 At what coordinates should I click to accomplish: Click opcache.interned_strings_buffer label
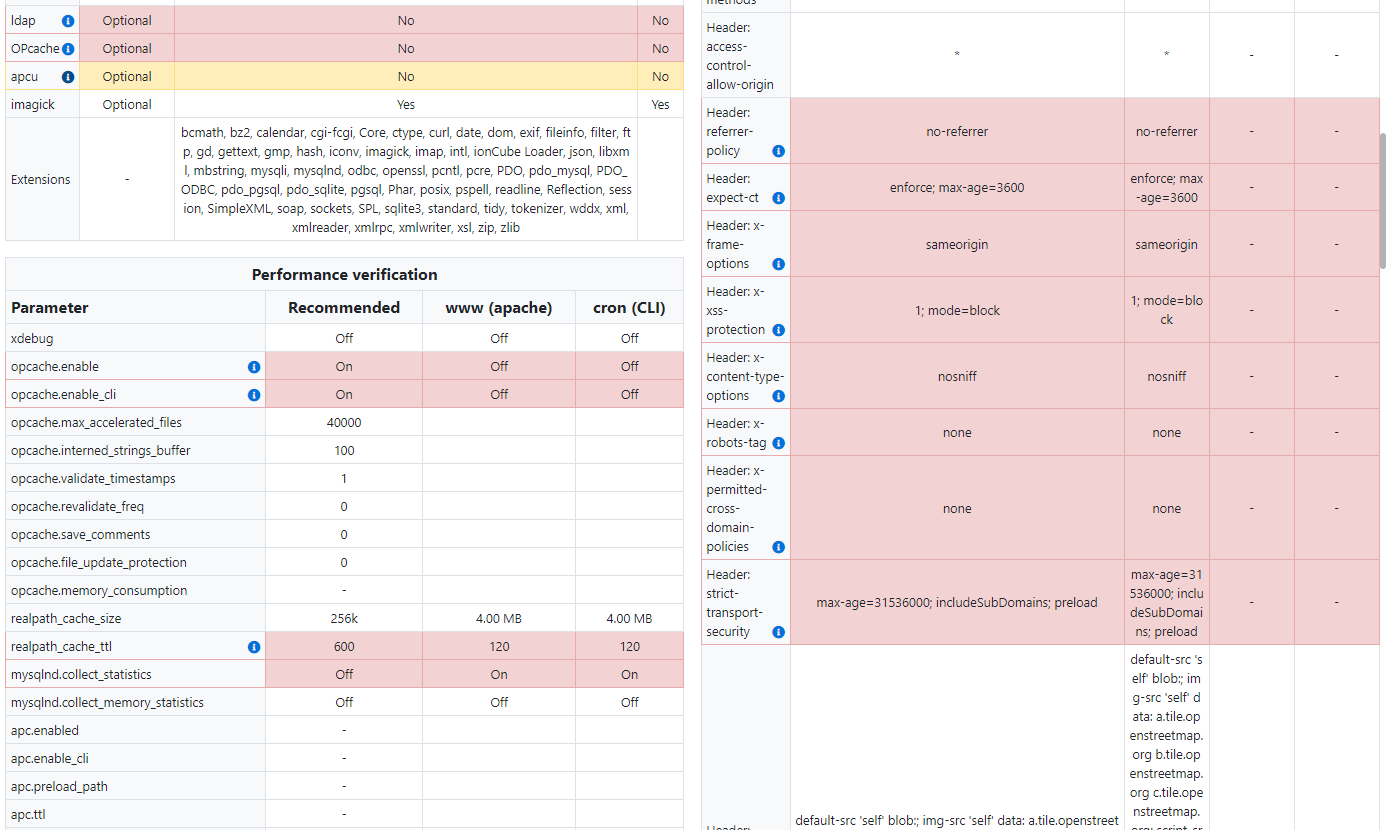pos(100,451)
